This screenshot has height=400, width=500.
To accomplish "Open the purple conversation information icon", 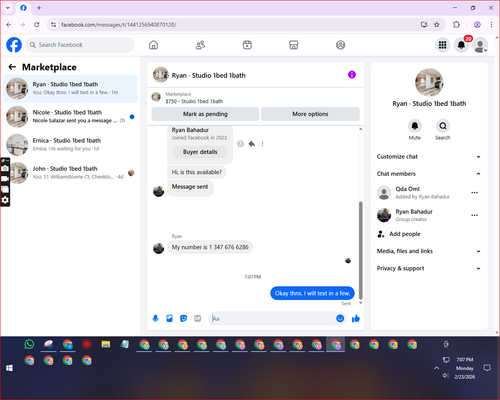I will (x=352, y=75).
